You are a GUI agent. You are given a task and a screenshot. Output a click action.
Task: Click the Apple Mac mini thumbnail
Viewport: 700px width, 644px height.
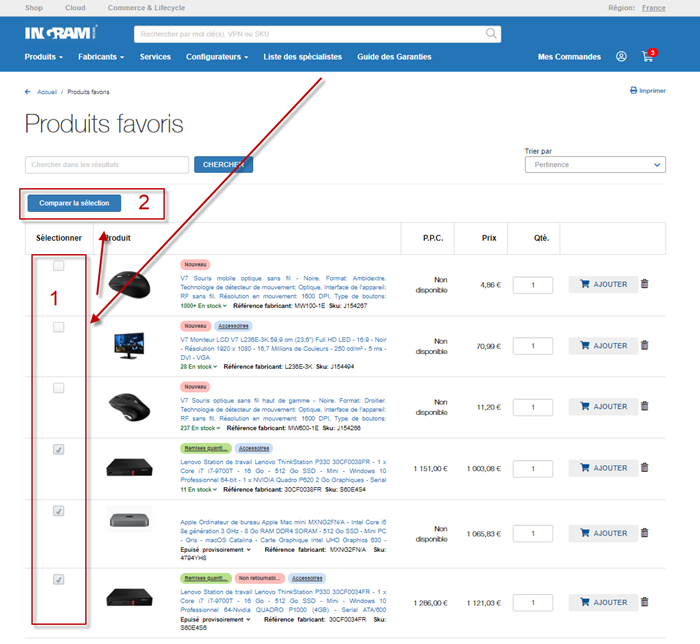click(129, 520)
